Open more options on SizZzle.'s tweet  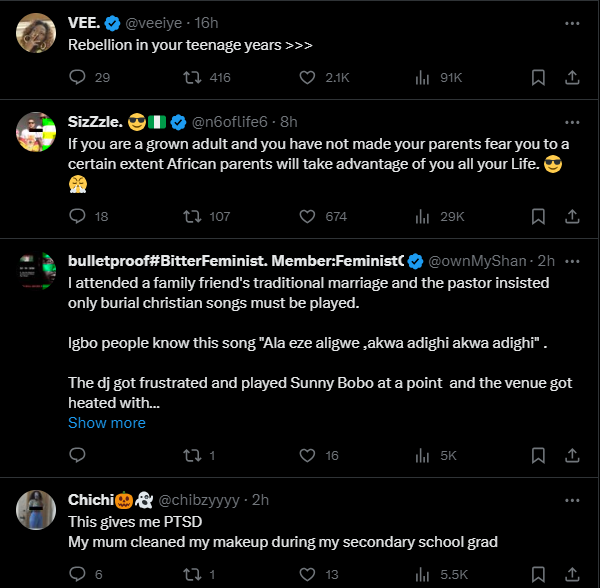[572, 122]
